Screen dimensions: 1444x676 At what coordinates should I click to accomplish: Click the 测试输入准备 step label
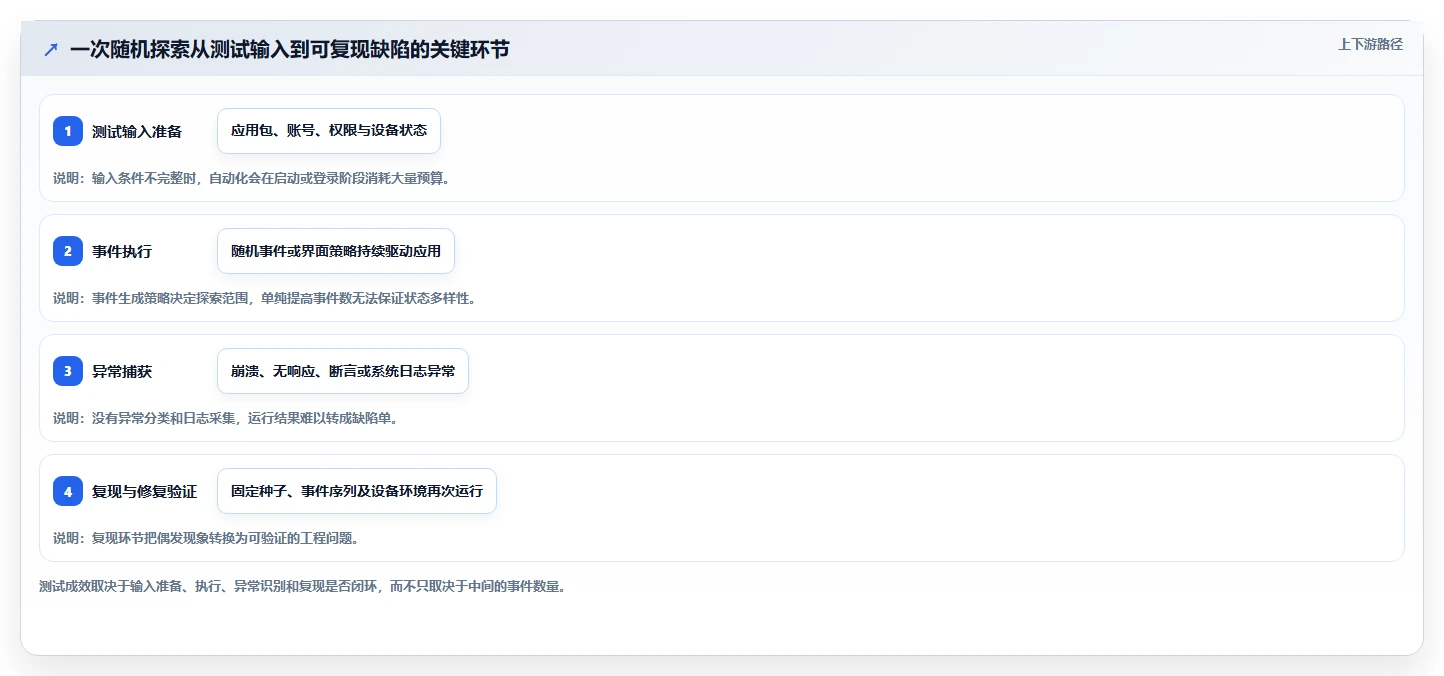pos(137,131)
